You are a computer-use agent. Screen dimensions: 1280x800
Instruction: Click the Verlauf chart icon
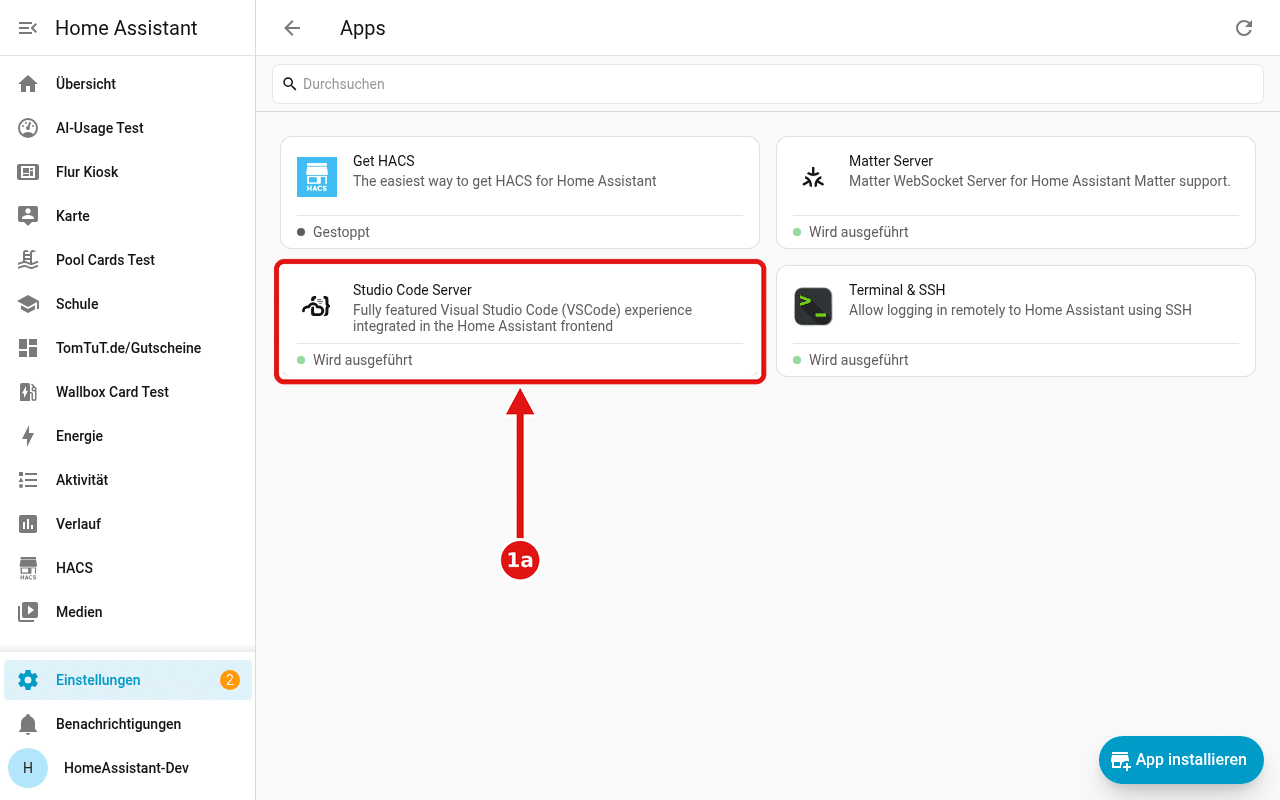tap(28, 524)
